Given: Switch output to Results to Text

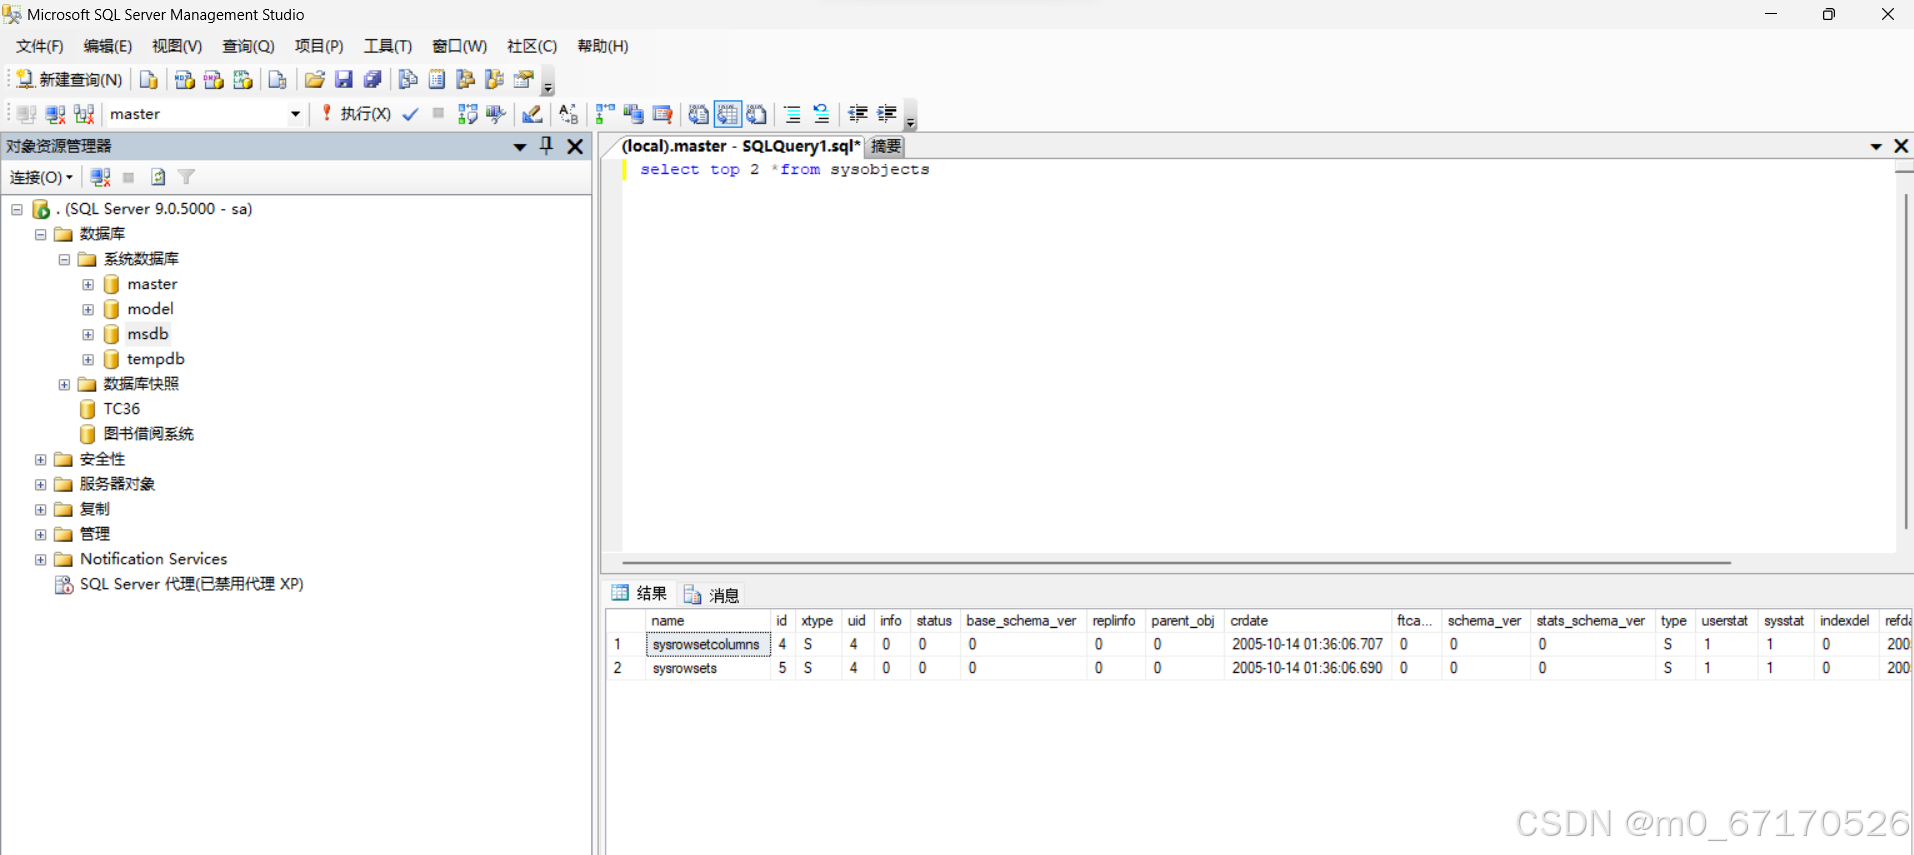Looking at the screenshot, I should tap(699, 114).
